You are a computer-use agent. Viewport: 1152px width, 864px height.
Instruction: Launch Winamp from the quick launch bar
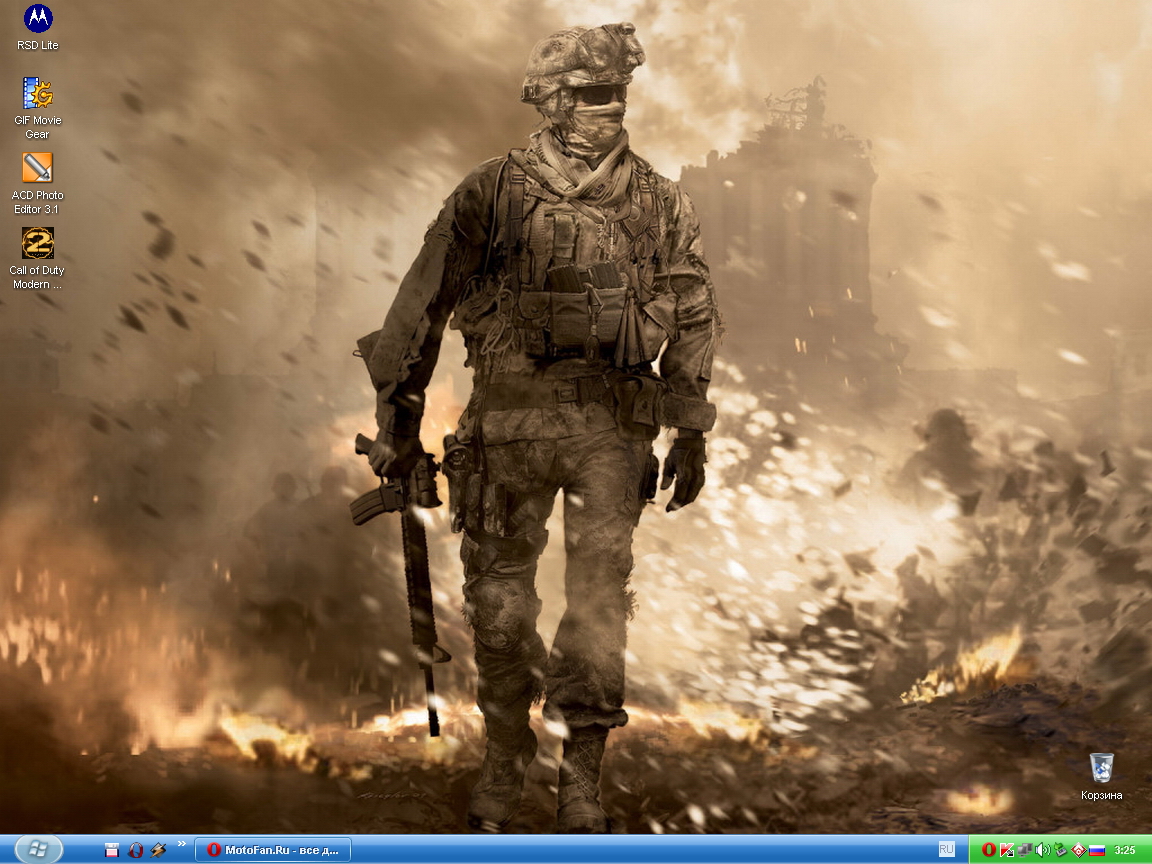pyautogui.click(x=158, y=850)
